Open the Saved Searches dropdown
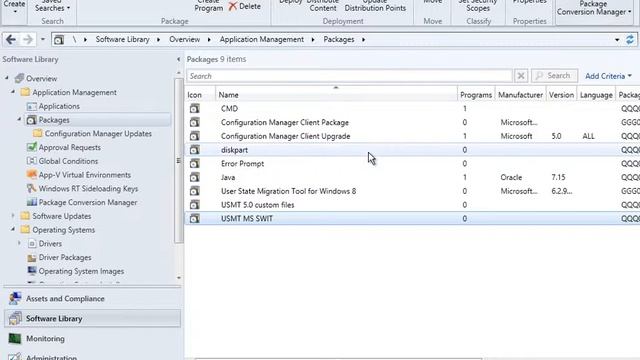Image resolution: width=640 pixels, height=360 pixels. click(52, 6)
